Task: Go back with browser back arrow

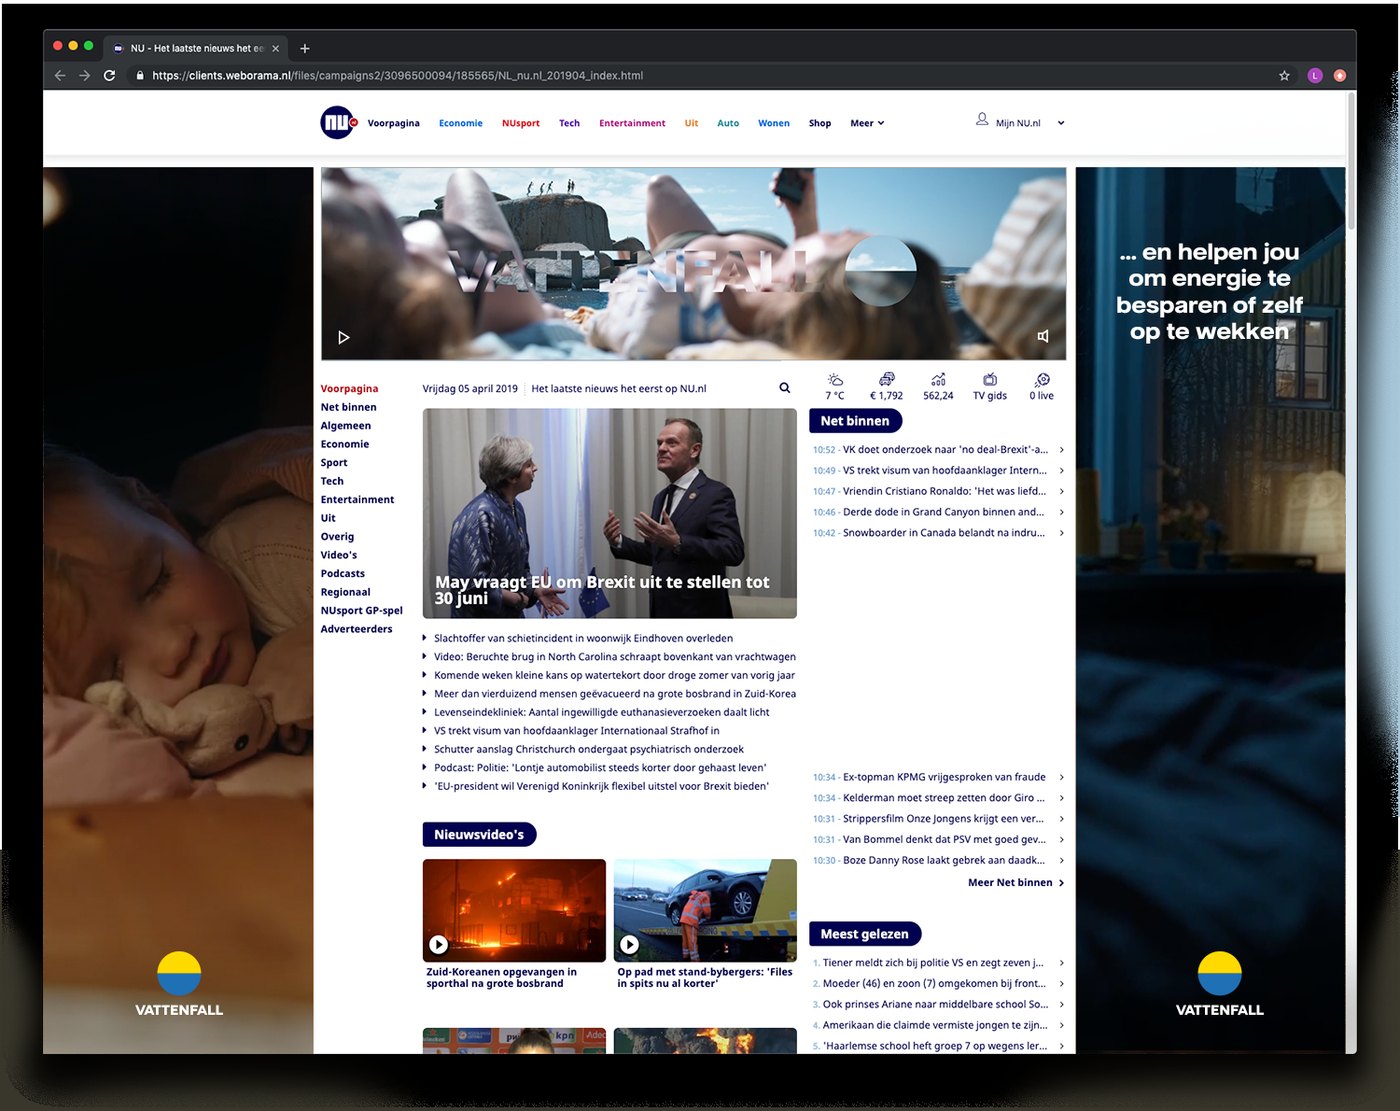Action: pyautogui.click(x=60, y=76)
